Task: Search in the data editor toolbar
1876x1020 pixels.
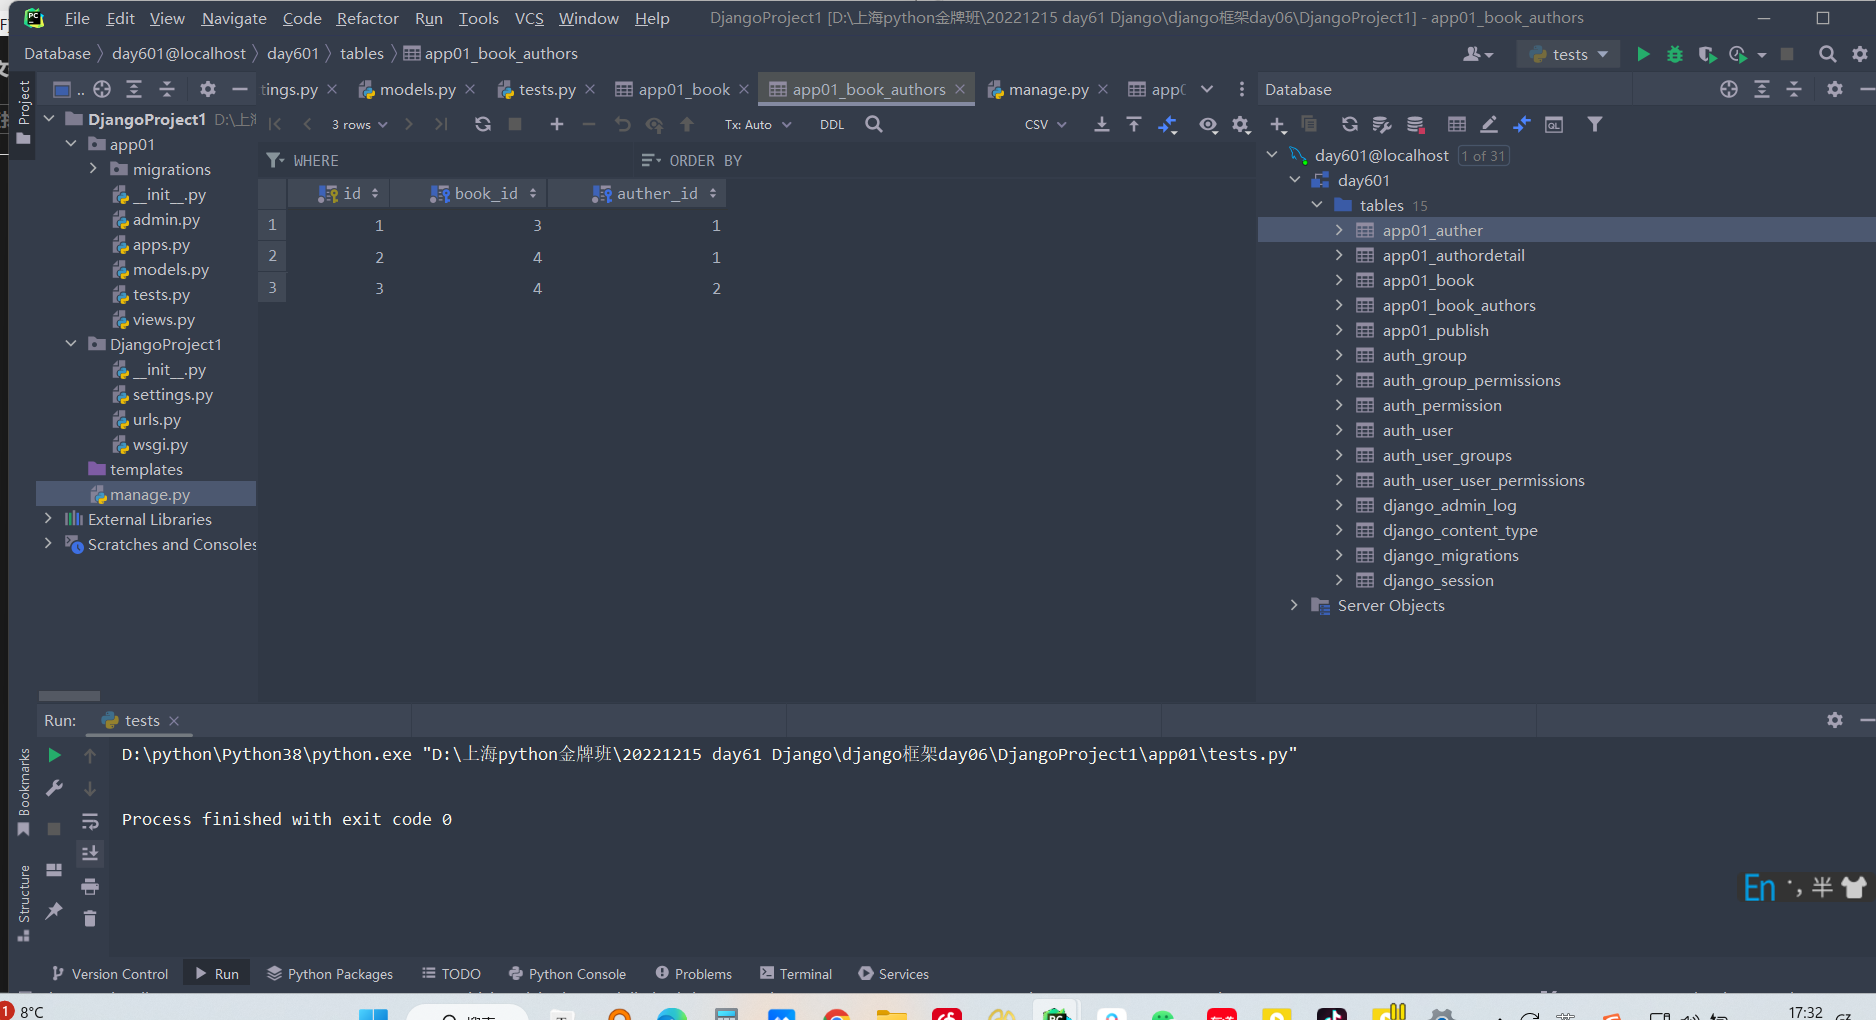Action: 874,124
